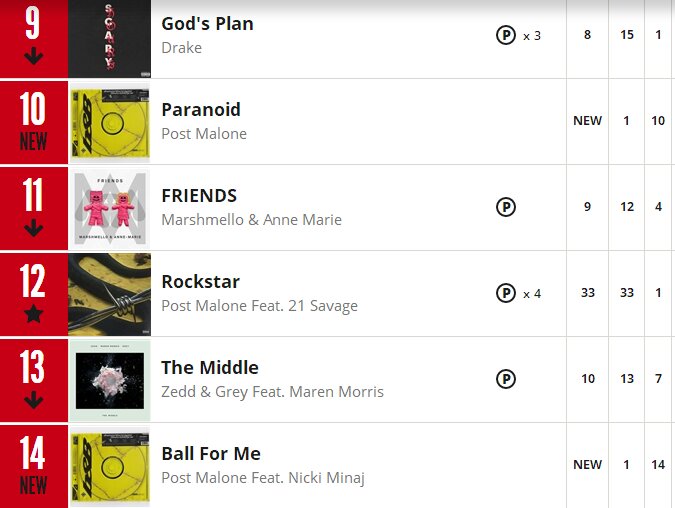Open the Paranoid yellow album artwork
675x508 pixels.
click(110, 122)
